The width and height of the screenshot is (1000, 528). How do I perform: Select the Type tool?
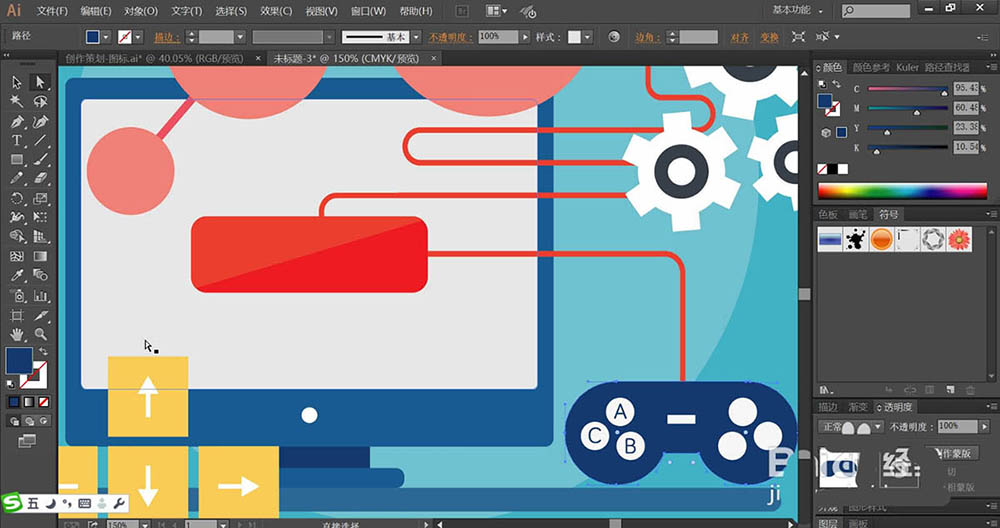pyautogui.click(x=17, y=141)
